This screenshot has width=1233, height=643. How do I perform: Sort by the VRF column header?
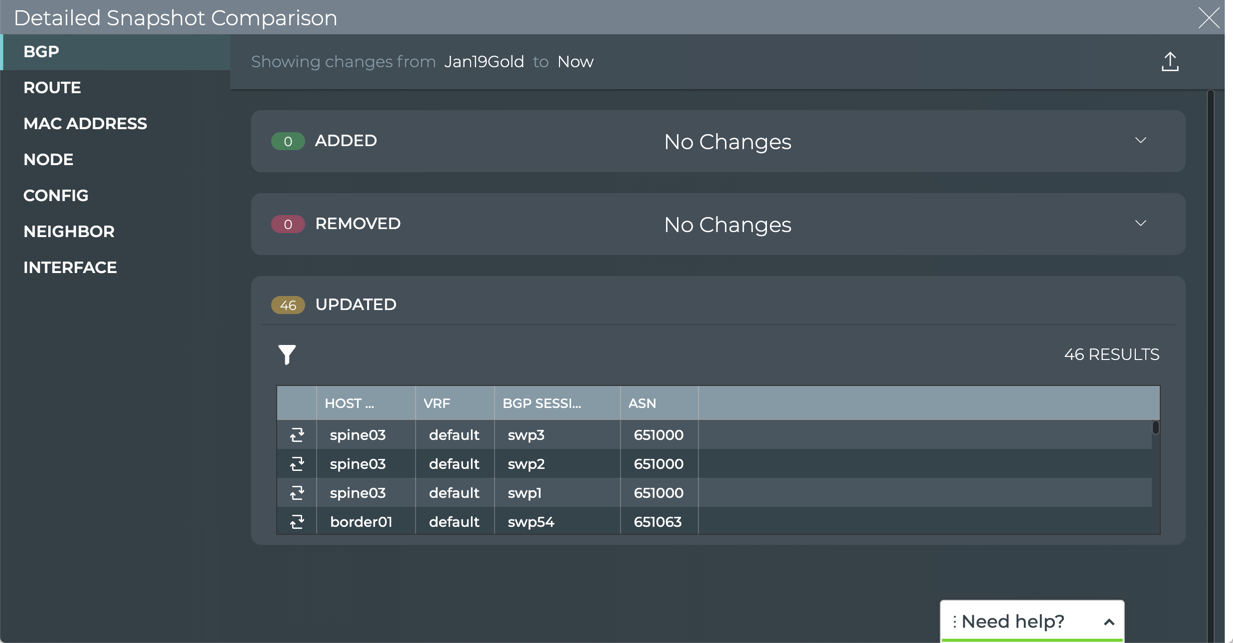point(437,404)
